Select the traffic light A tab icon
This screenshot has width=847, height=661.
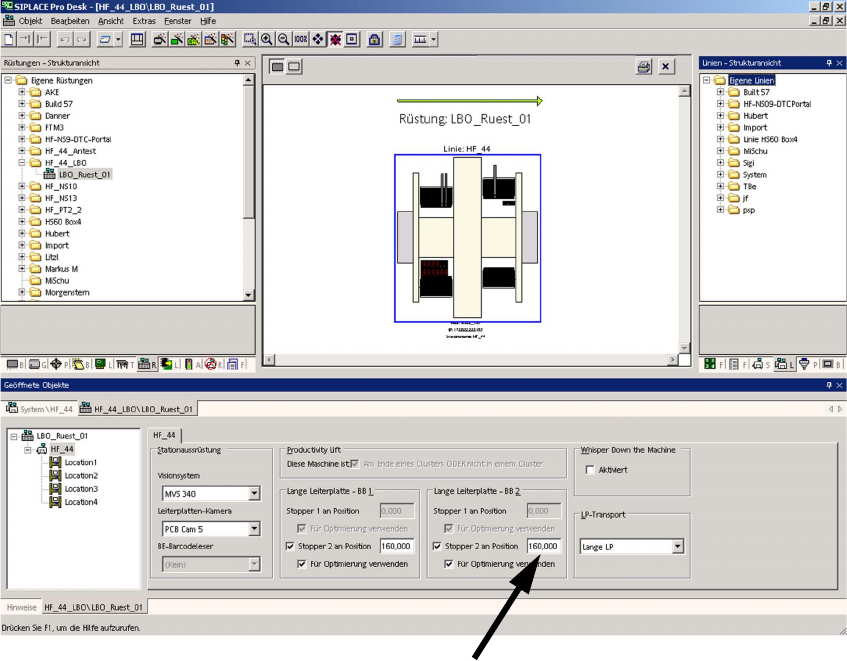click(192, 365)
